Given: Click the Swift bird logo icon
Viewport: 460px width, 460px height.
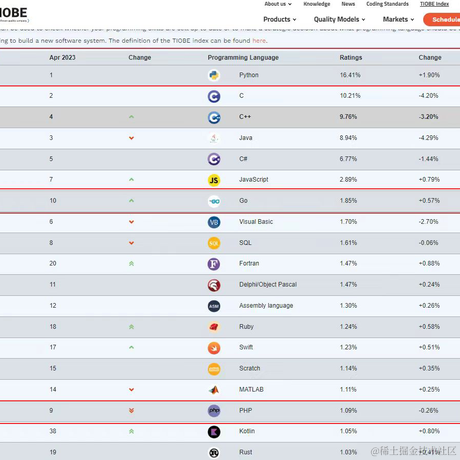Looking at the screenshot, I should click(x=214, y=348).
